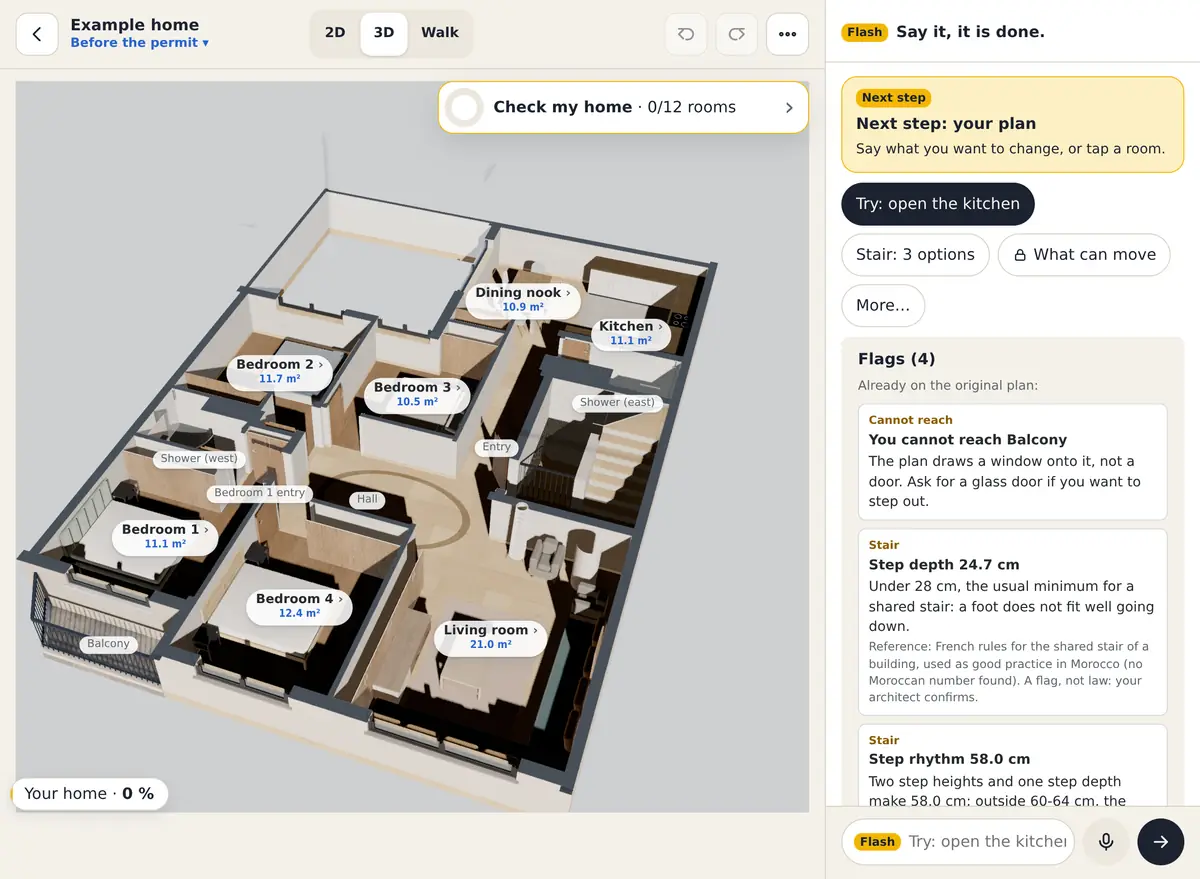Image resolution: width=1200 pixels, height=879 pixels.
Task: Select the Balcony label in the plan
Action: pyautogui.click(x=108, y=644)
